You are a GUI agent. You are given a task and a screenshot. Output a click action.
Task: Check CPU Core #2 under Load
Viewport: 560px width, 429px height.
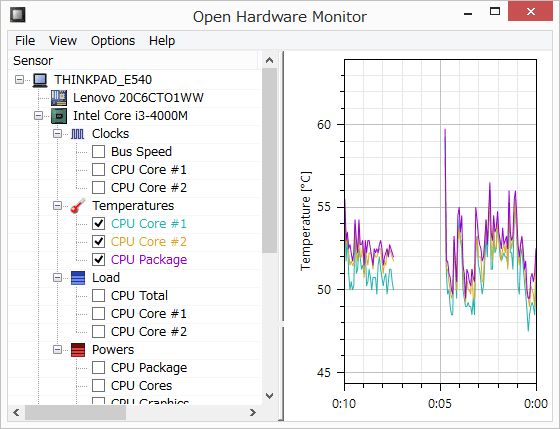tap(98, 331)
